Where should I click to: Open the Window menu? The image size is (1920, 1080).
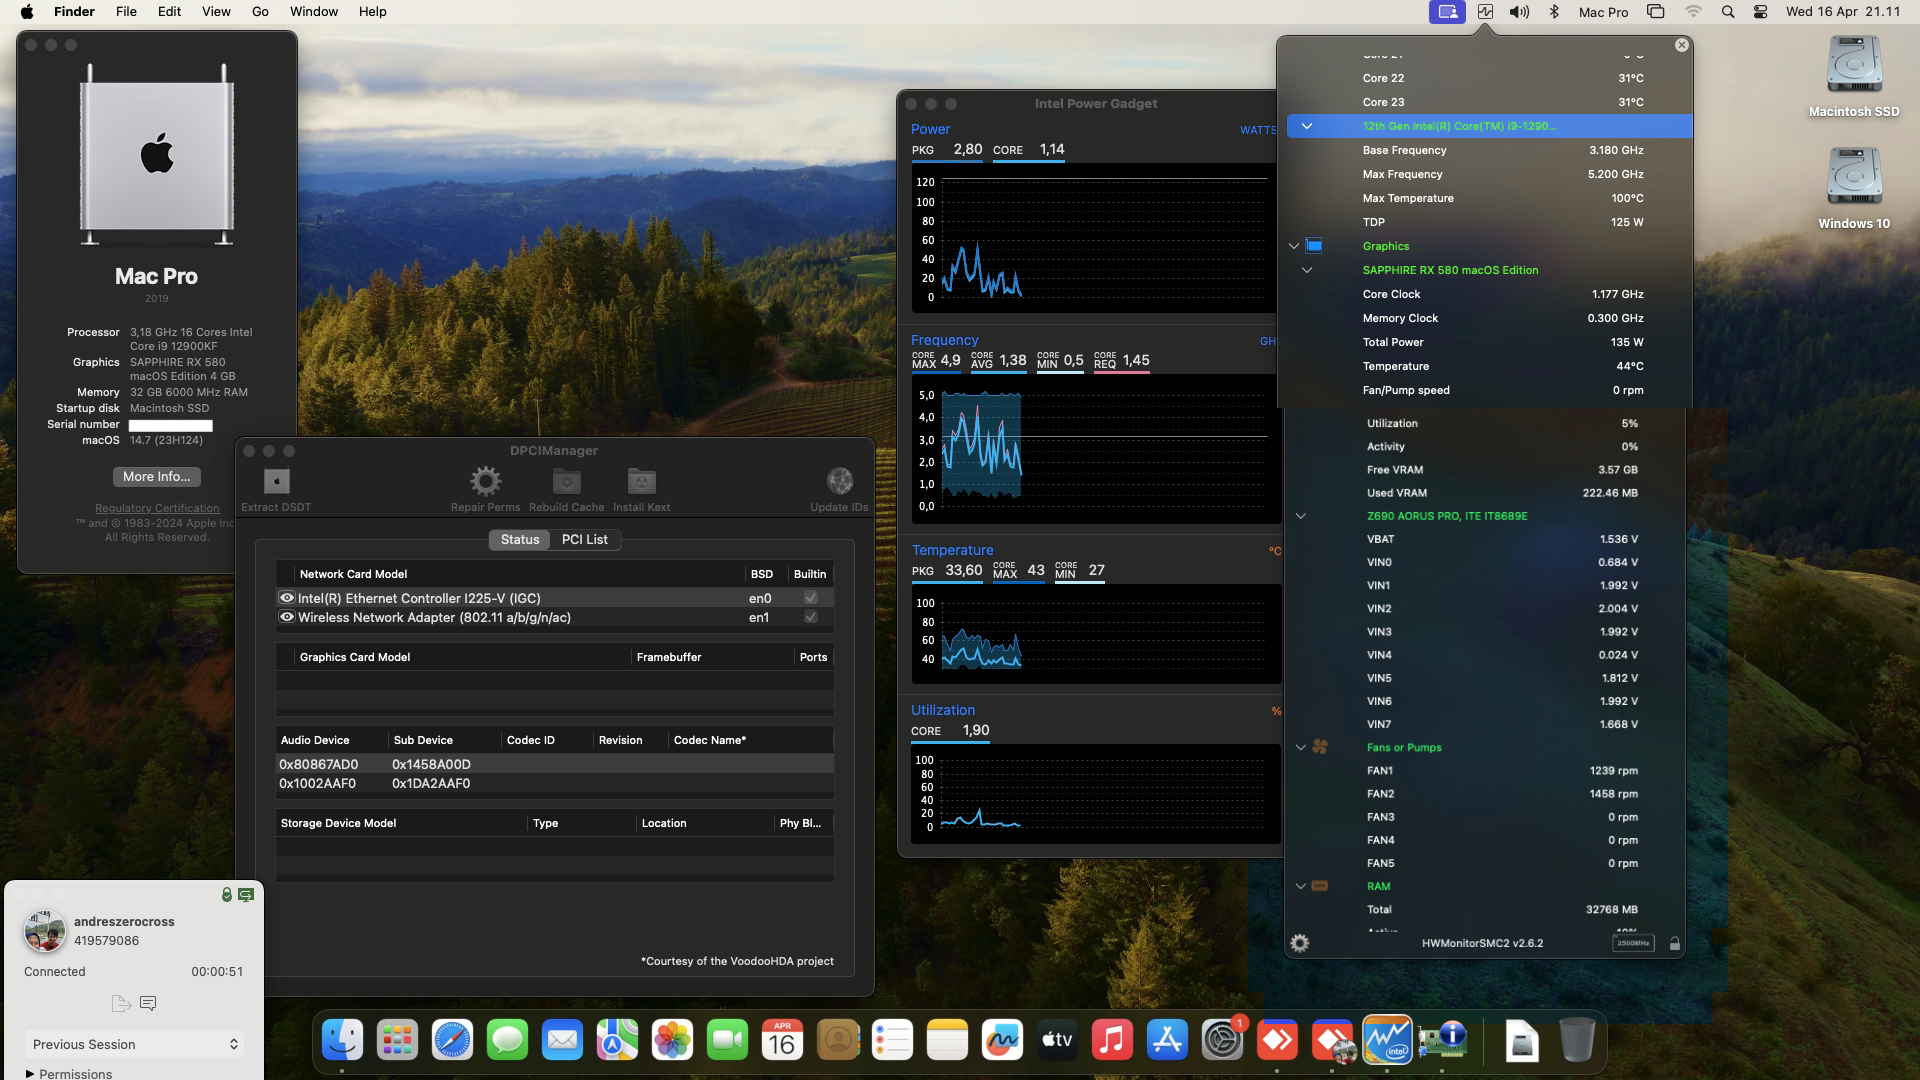tap(313, 11)
